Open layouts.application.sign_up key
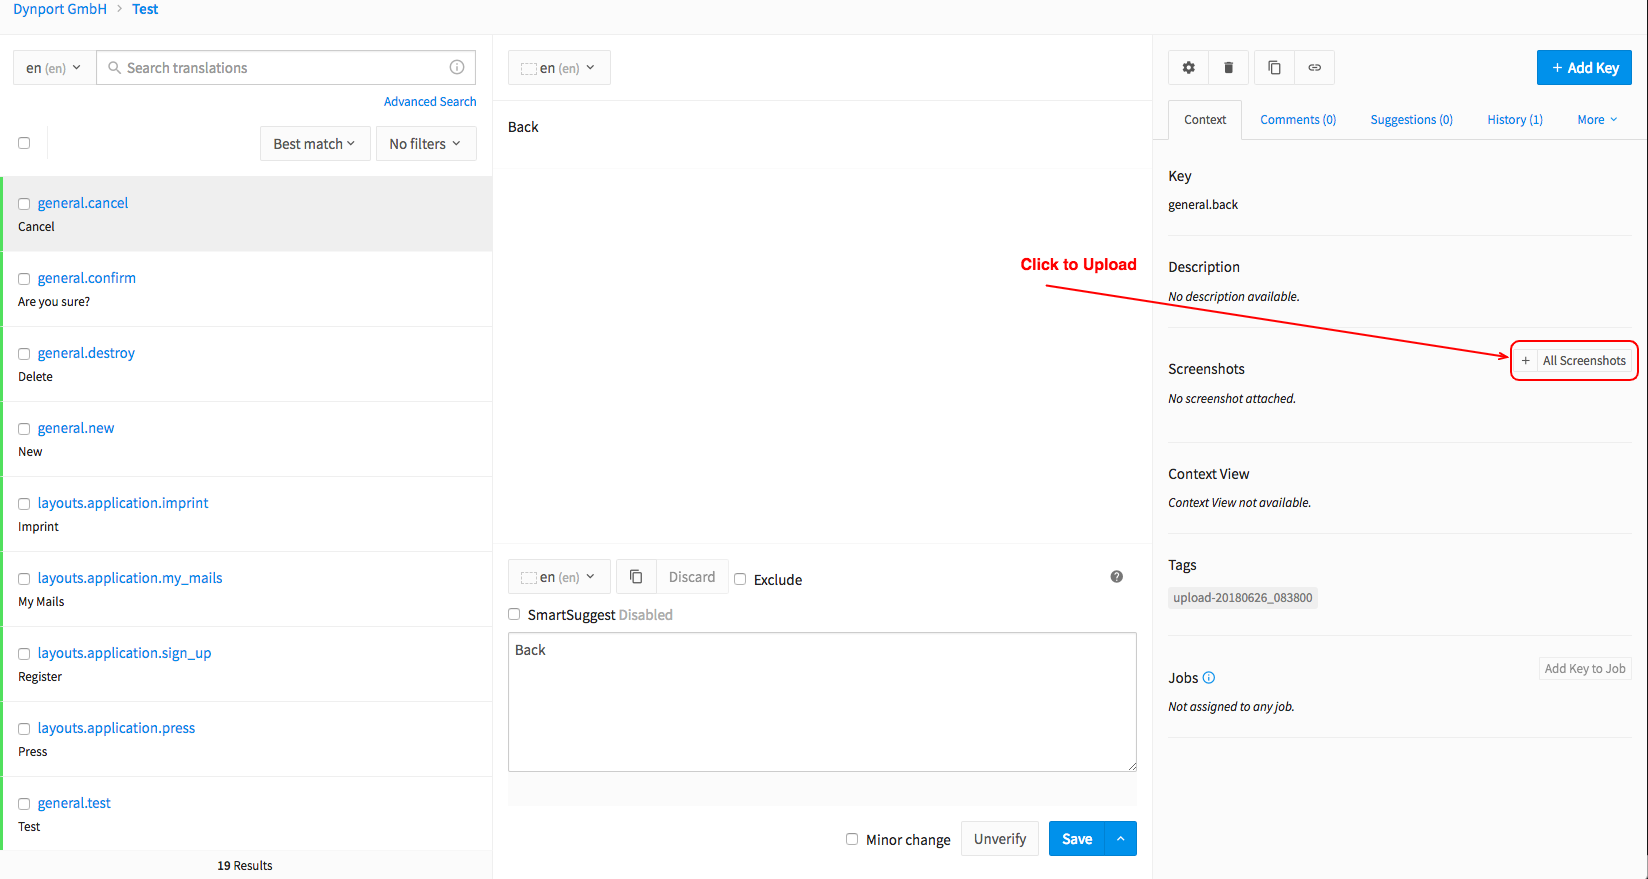Viewport: 1648px width, 879px height. pyautogui.click(x=125, y=653)
